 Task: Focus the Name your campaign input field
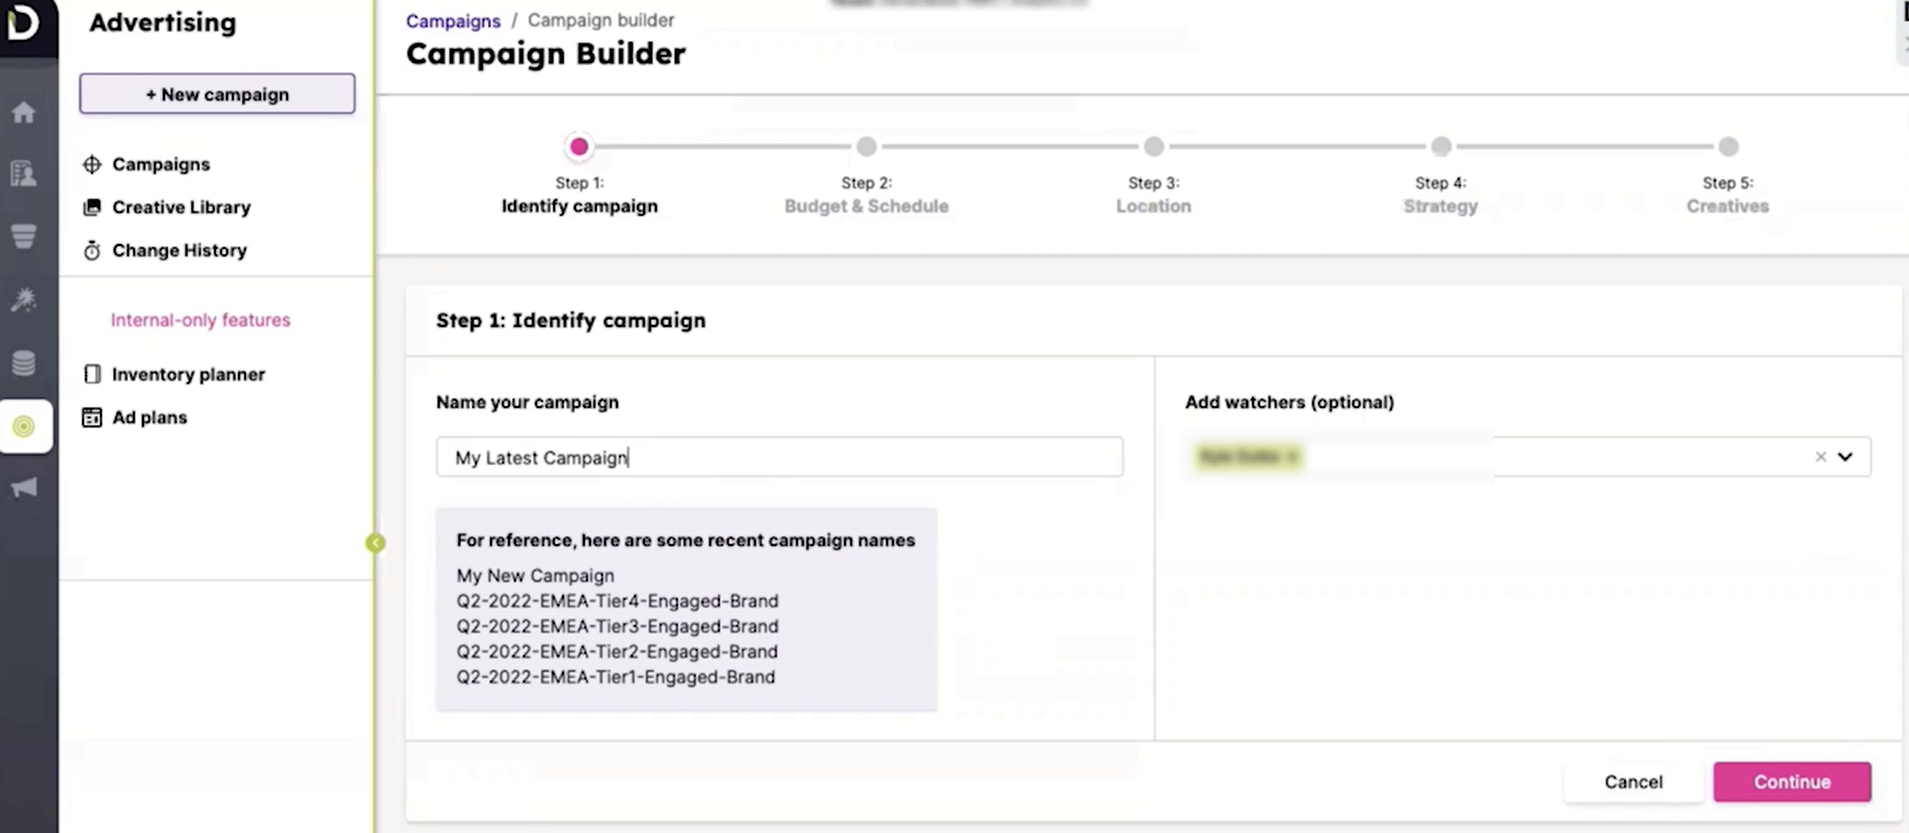[779, 457]
